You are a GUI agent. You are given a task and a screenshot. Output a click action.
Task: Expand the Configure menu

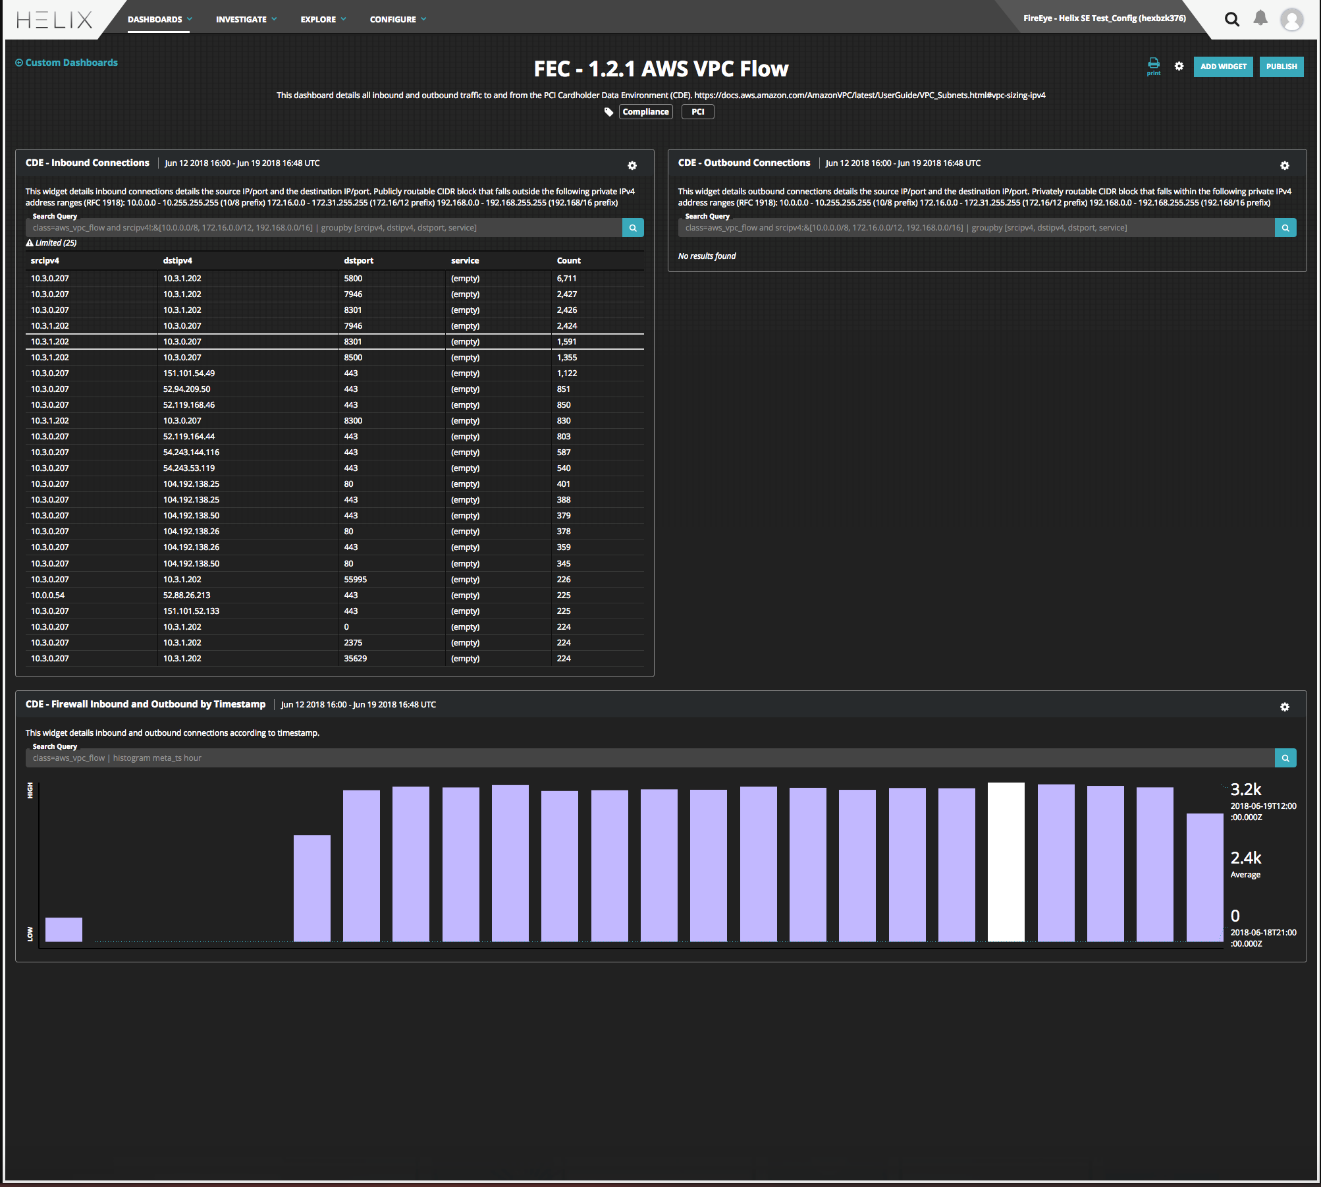[397, 19]
